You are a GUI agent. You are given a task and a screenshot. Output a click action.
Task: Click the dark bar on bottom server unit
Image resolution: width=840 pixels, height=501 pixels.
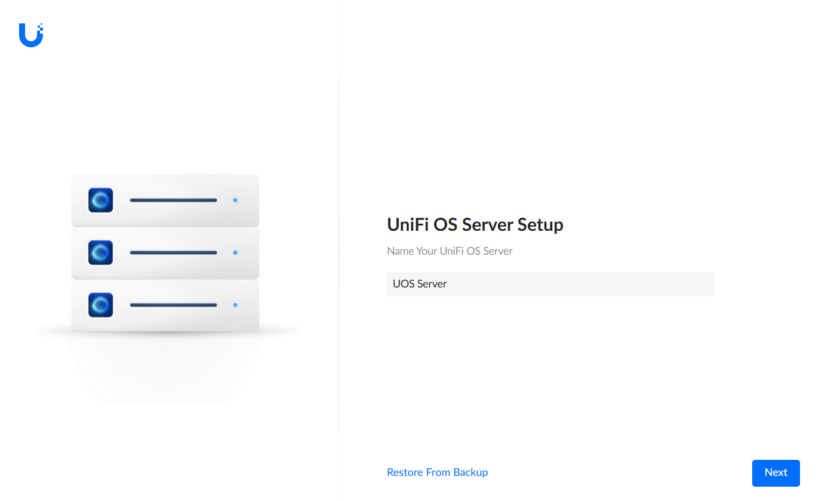pyautogui.click(x=173, y=304)
